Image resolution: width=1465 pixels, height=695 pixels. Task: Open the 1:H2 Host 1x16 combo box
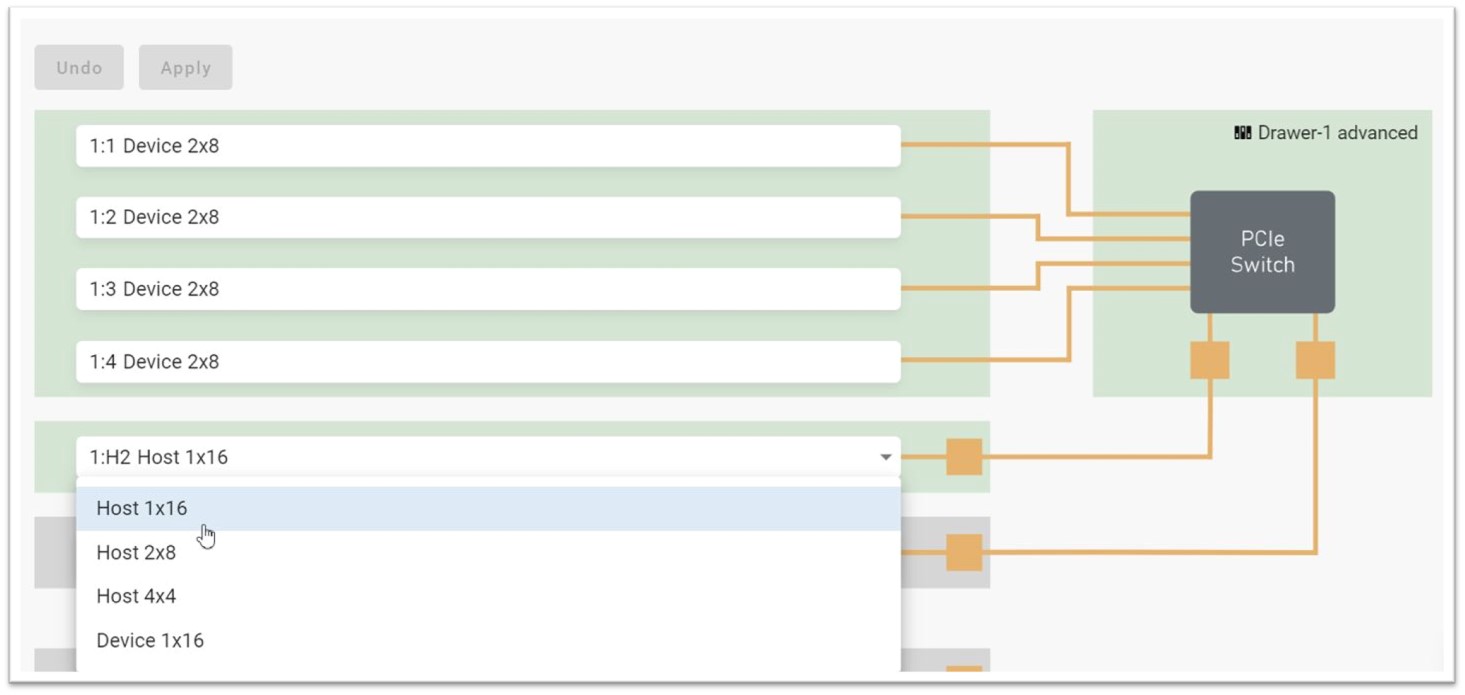[x=488, y=457]
